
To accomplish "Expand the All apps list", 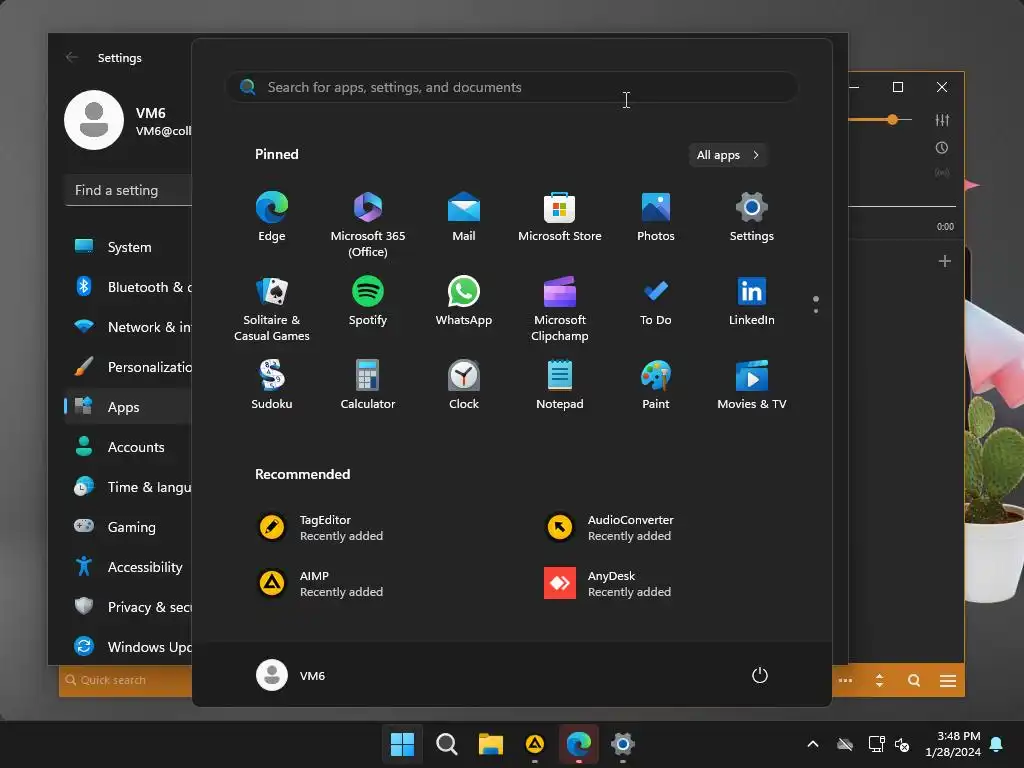I will [x=728, y=155].
